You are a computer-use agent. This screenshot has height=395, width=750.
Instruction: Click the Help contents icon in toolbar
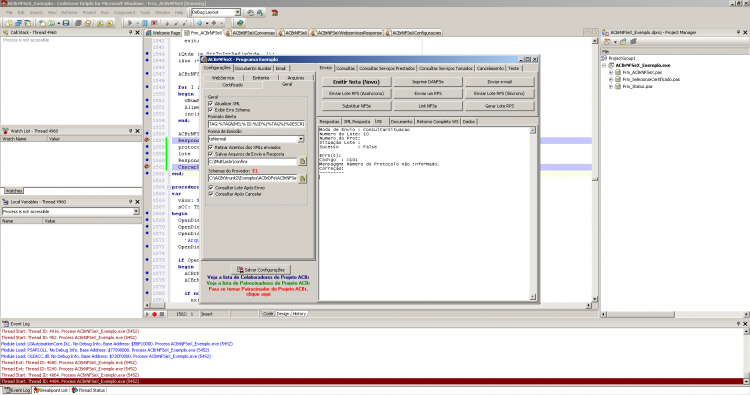point(240,23)
